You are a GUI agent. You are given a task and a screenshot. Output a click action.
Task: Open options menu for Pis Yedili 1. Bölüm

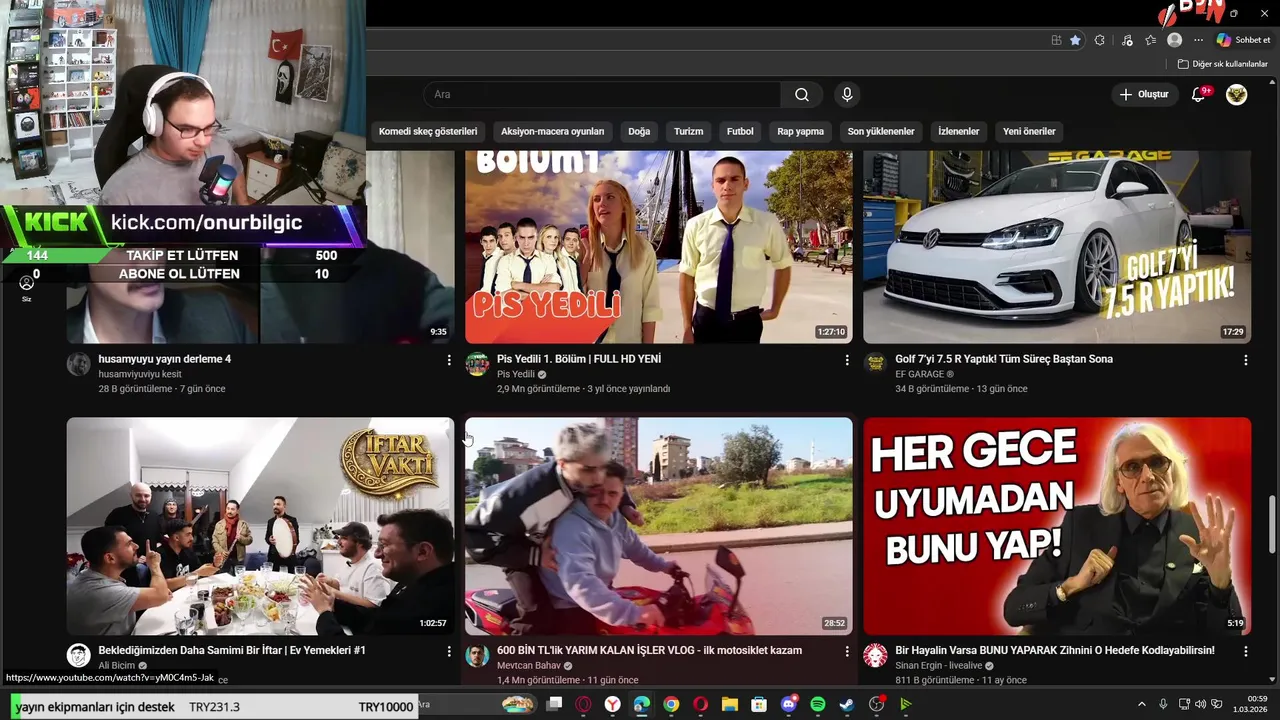coord(847,360)
